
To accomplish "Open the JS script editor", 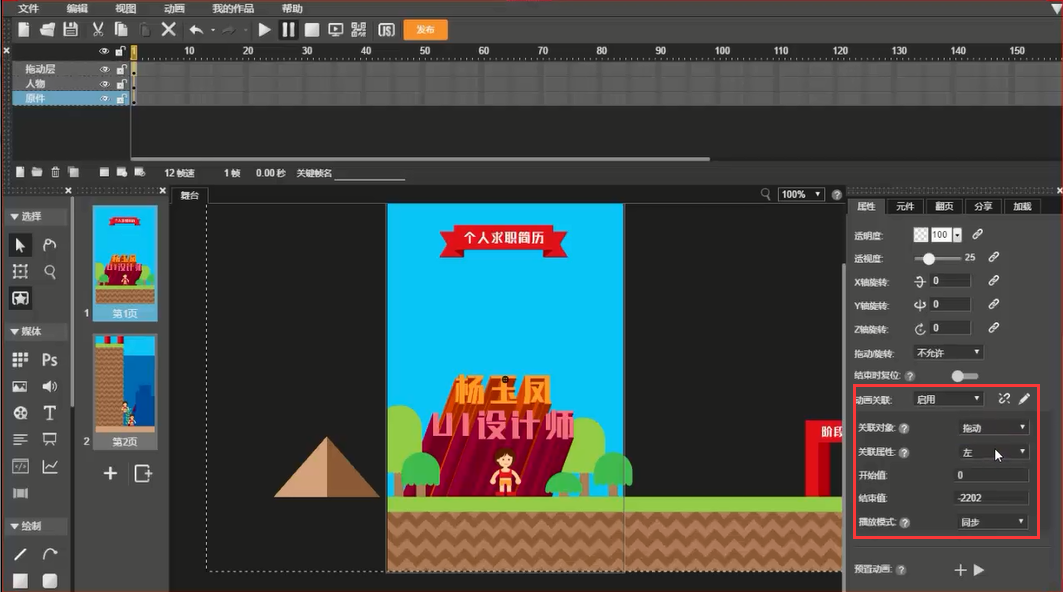I will (x=386, y=29).
